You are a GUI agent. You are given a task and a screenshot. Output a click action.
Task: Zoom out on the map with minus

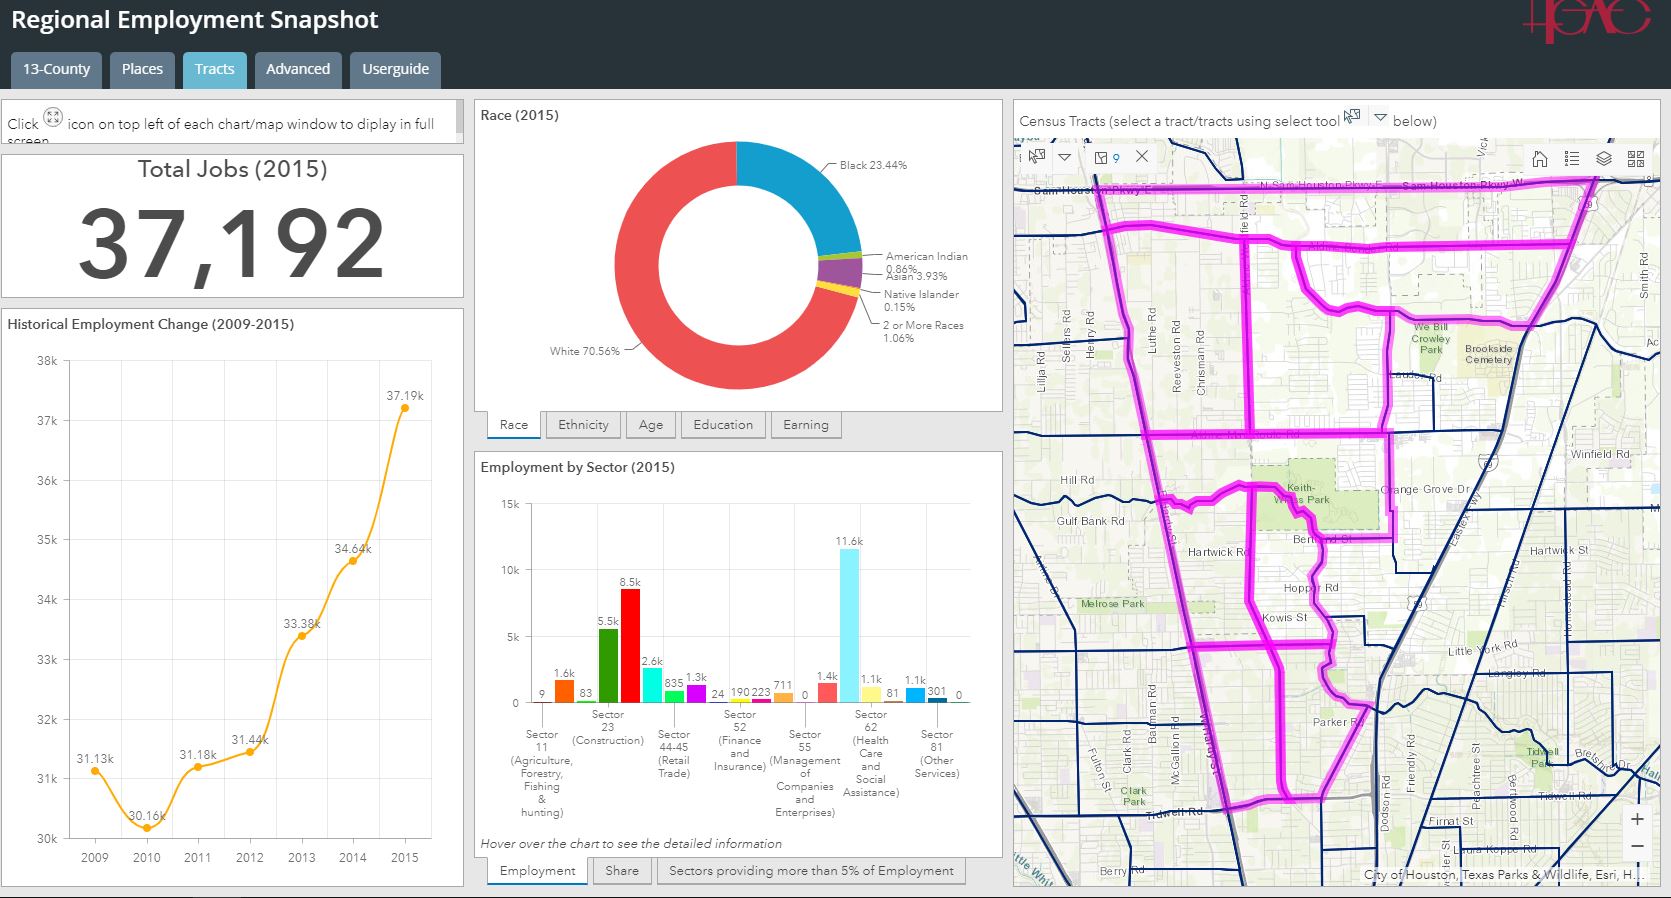click(1637, 846)
